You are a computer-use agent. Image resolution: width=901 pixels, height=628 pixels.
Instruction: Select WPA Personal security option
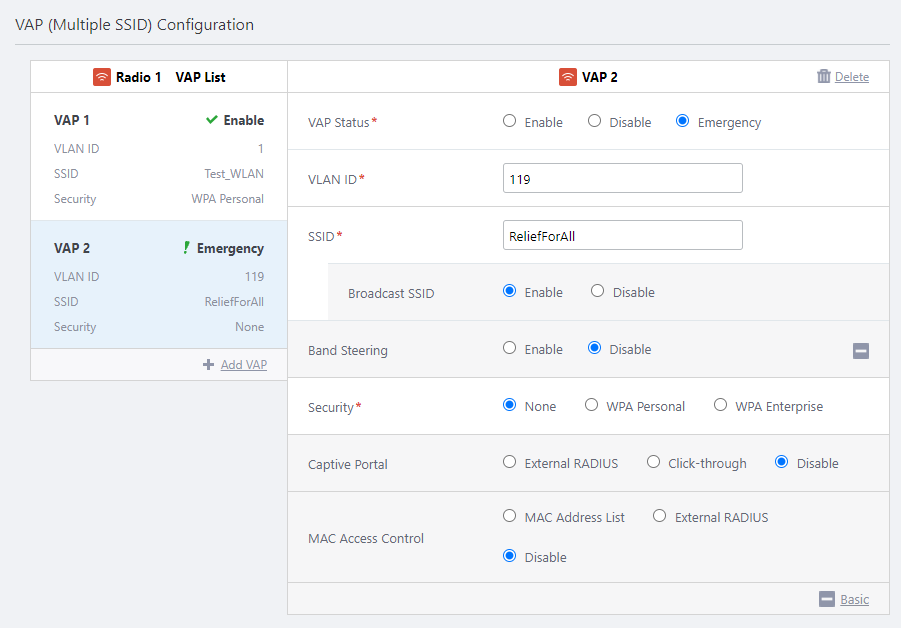point(592,406)
